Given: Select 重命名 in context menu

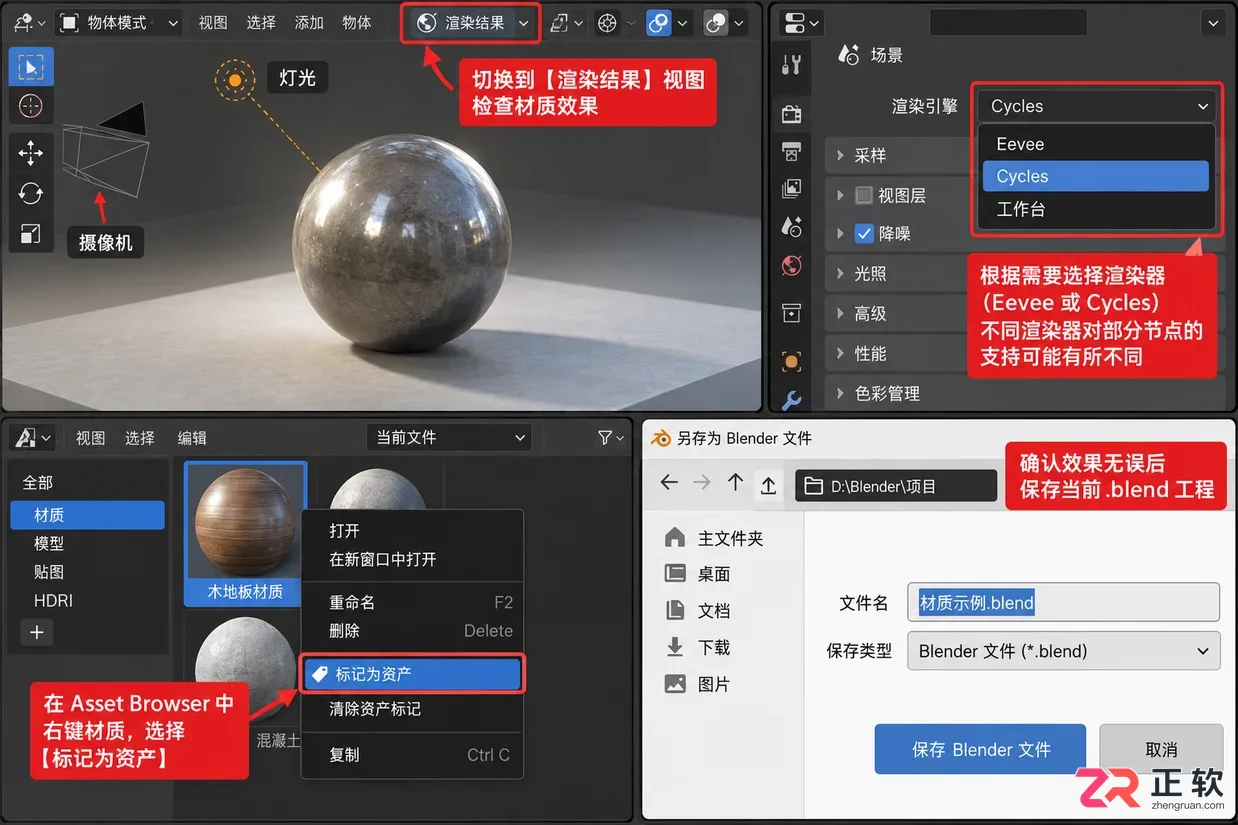Looking at the screenshot, I should [x=411, y=602].
